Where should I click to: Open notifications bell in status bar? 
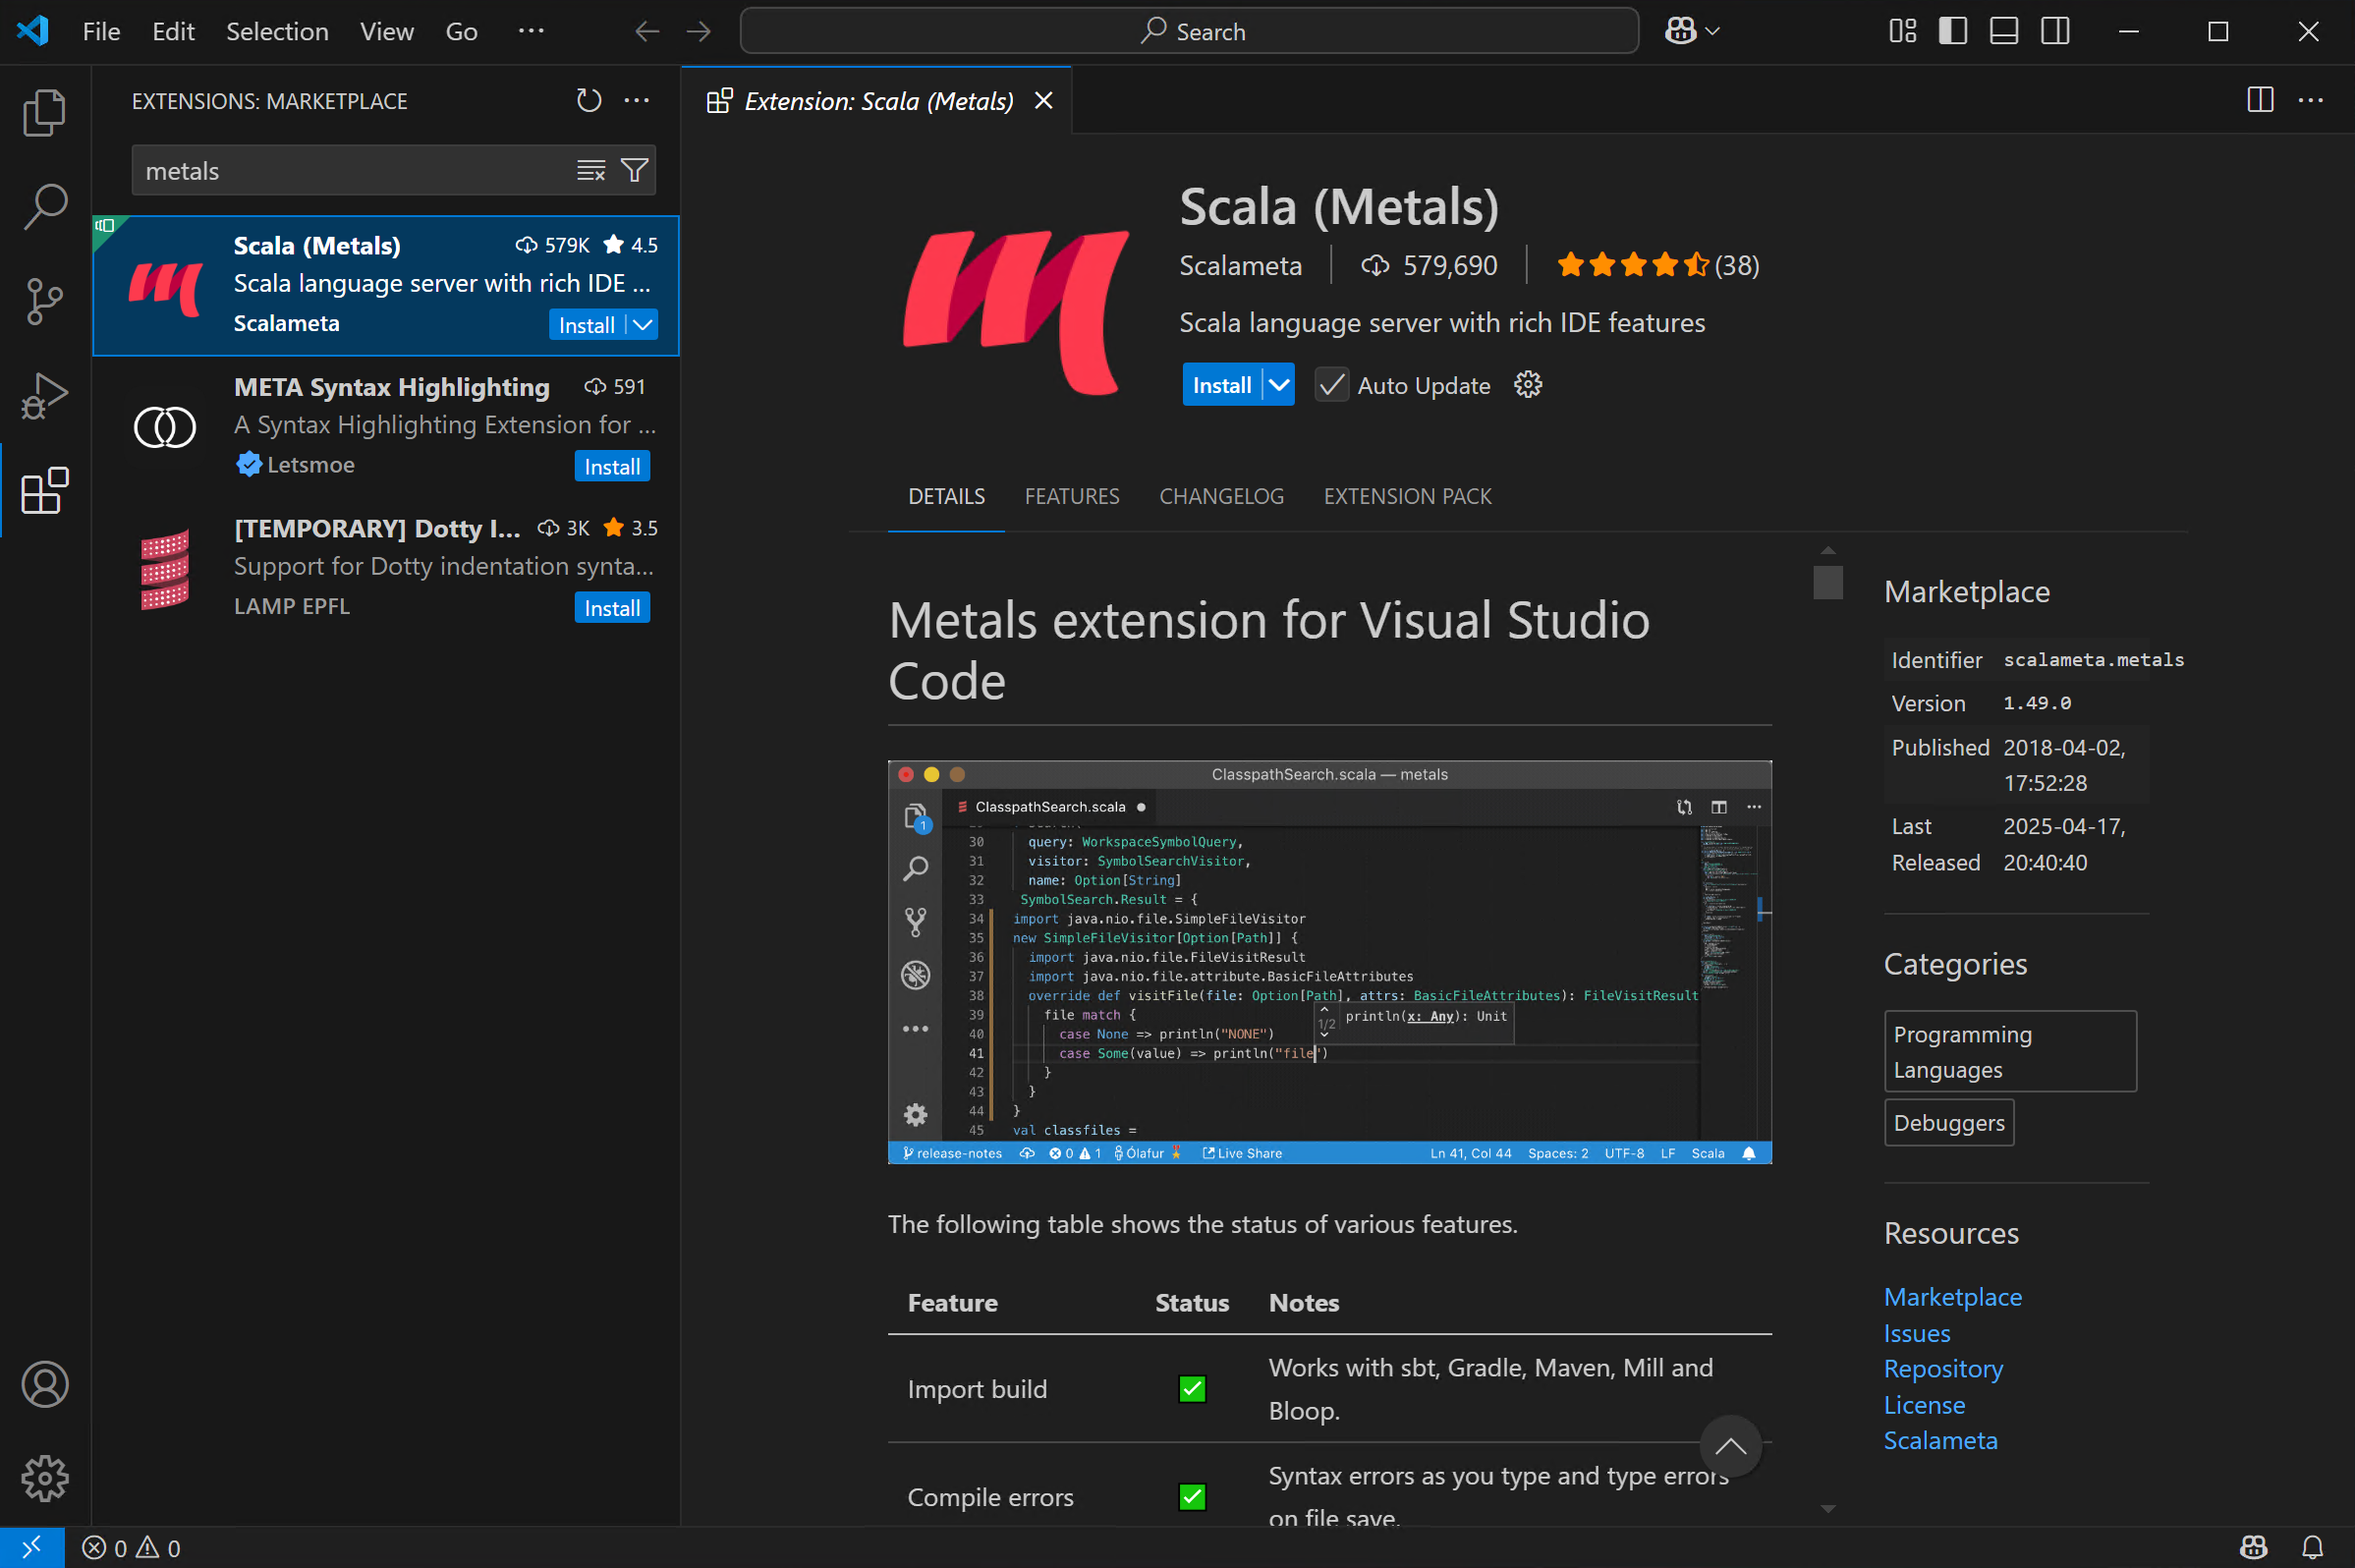tap(2312, 1548)
